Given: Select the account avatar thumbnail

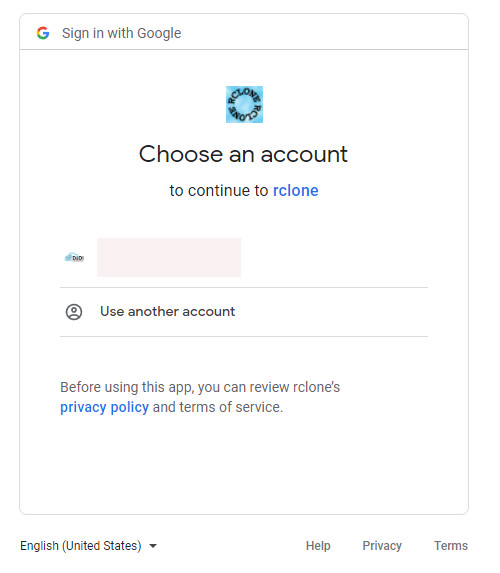Looking at the screenshot, I should coord(74,258).
